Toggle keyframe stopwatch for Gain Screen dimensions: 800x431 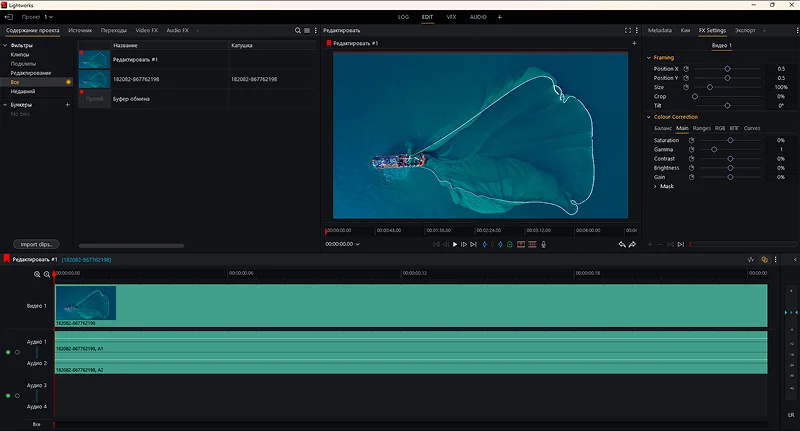[691, 177]
